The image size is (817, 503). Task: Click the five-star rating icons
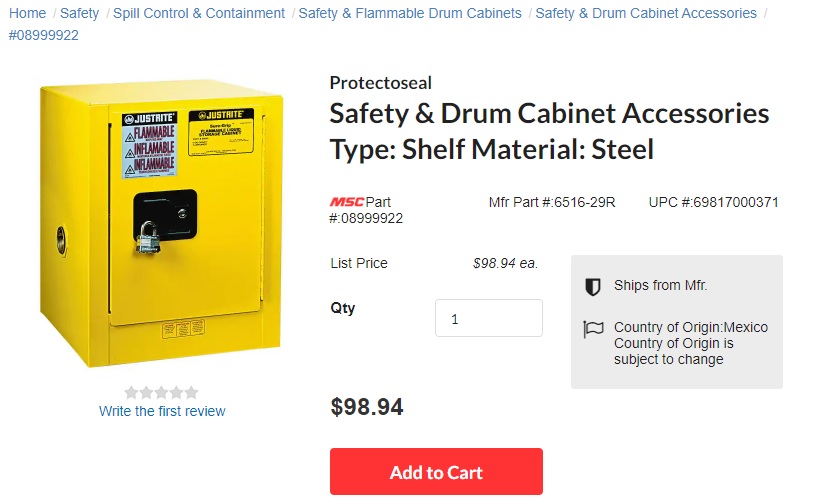pyautogui.click(x=162, y=392)
